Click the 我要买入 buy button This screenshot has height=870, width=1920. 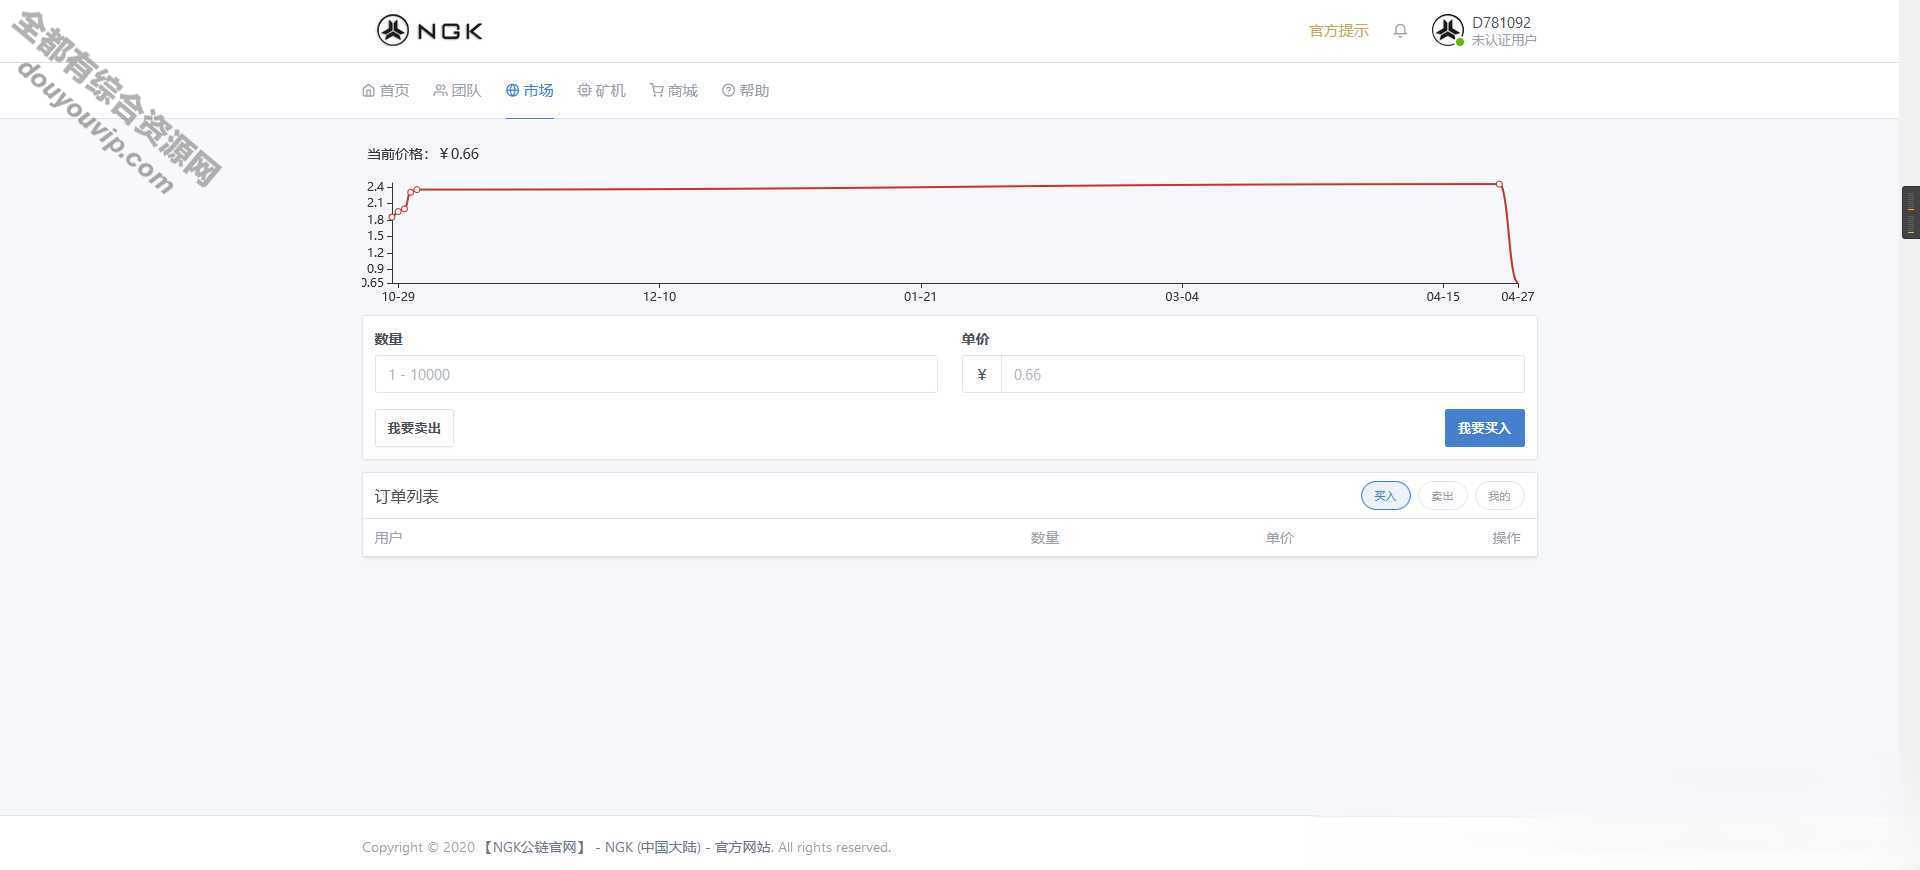tap(1484, 428)
